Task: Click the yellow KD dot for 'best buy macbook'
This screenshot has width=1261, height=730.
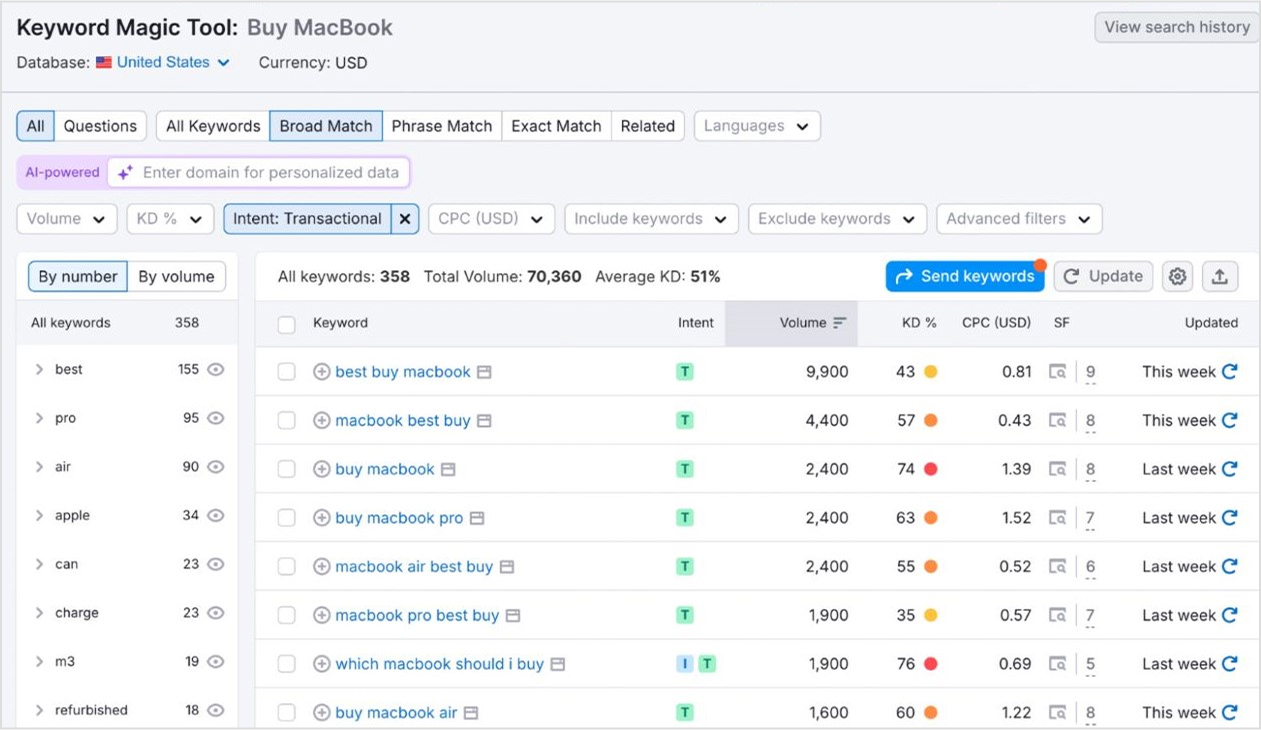Action: [x=930, y=372]
